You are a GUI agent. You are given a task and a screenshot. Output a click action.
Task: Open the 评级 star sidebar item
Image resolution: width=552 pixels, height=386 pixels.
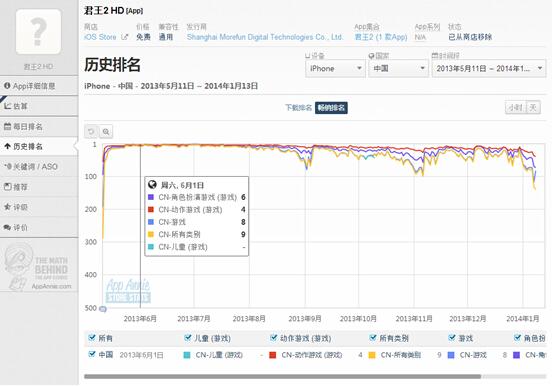[x=39, y=207]
